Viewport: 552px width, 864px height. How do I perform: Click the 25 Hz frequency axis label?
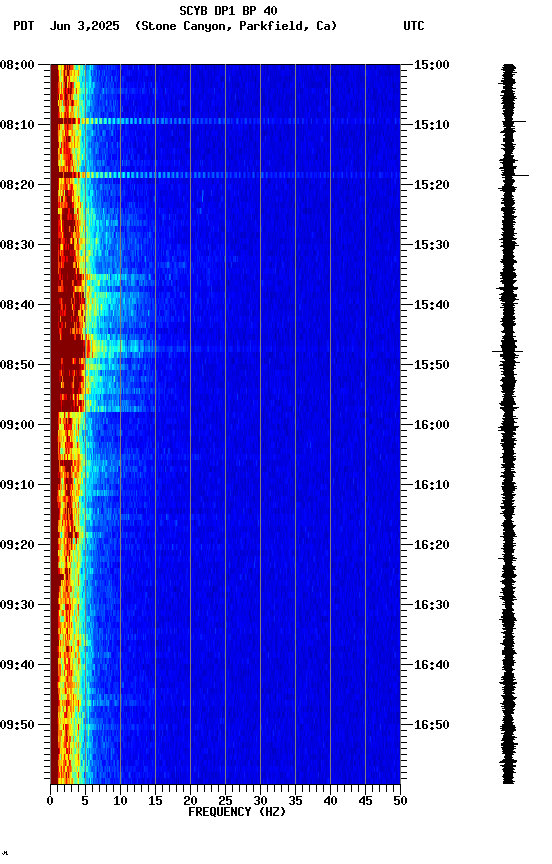click(225, 801)
